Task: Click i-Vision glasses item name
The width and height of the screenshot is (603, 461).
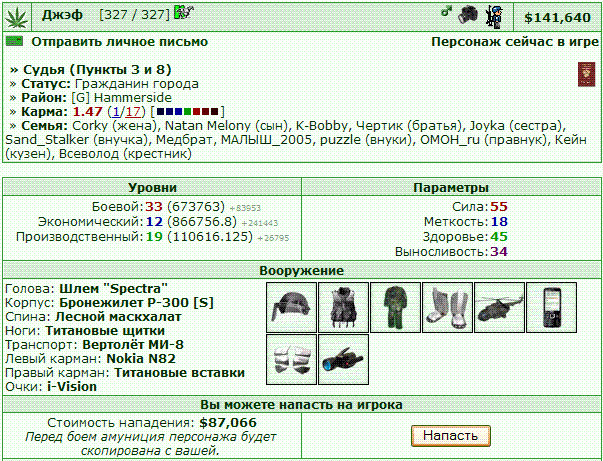Action: click(72, 386)
